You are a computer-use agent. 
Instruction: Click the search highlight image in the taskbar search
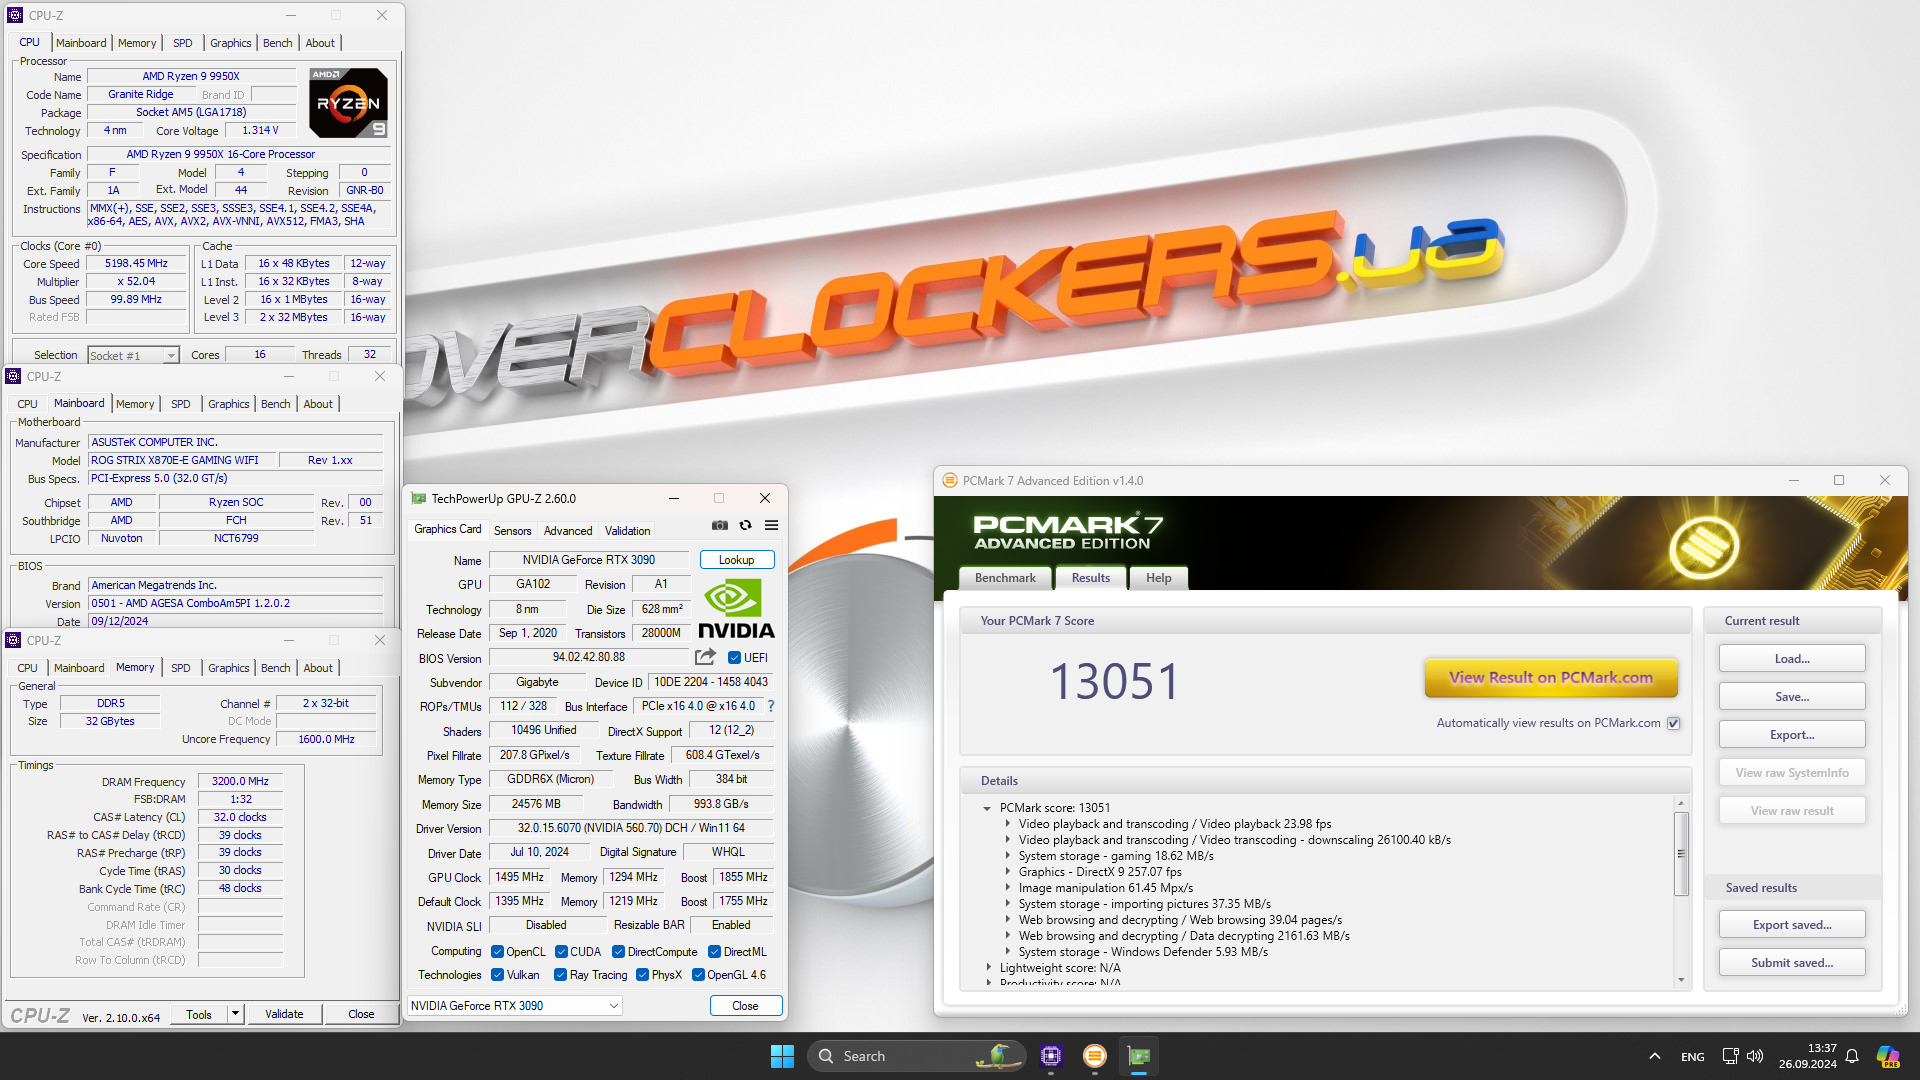click(997, 1056)
